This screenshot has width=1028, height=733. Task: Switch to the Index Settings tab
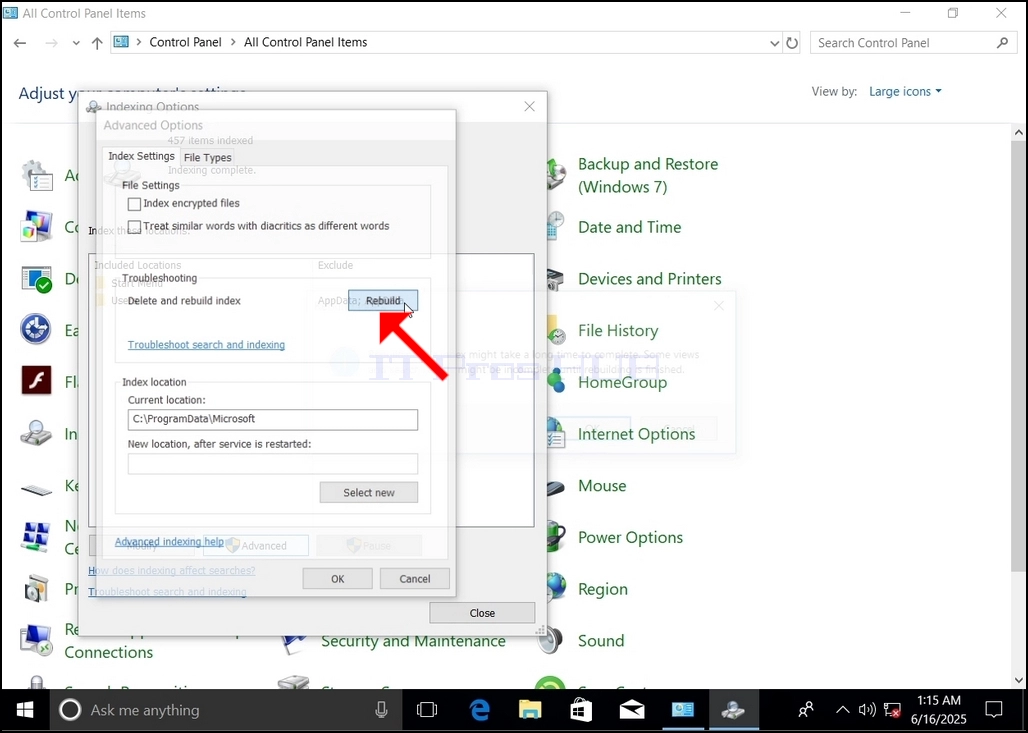coord(141,156)
